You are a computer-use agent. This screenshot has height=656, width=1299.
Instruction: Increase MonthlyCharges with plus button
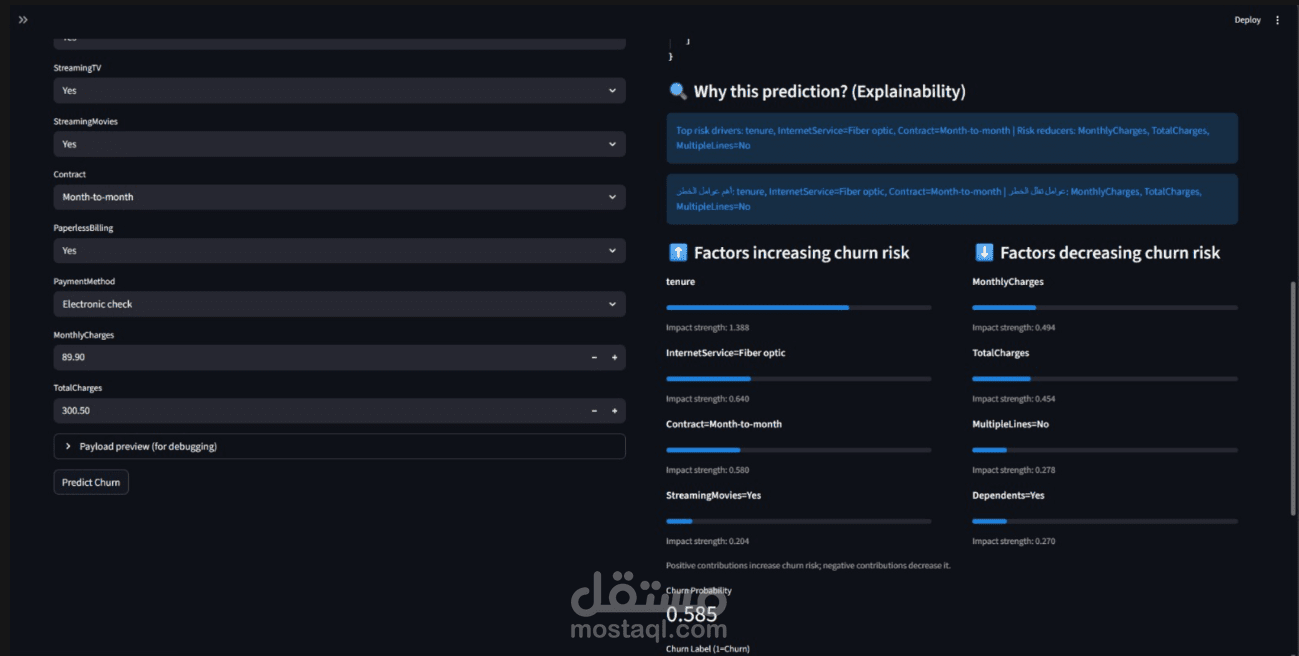pyautogui.click(x=614, y=357)
